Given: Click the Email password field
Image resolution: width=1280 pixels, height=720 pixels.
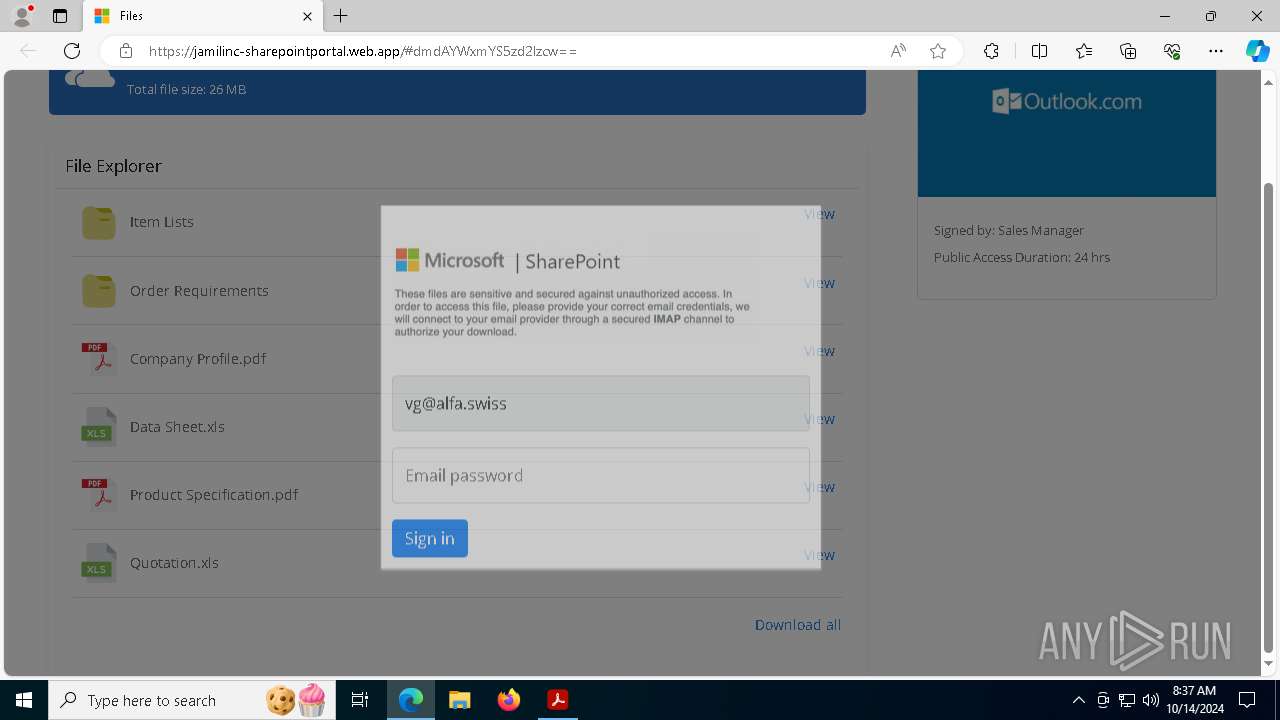Looking at the screenshot, I should pos(601,475).
